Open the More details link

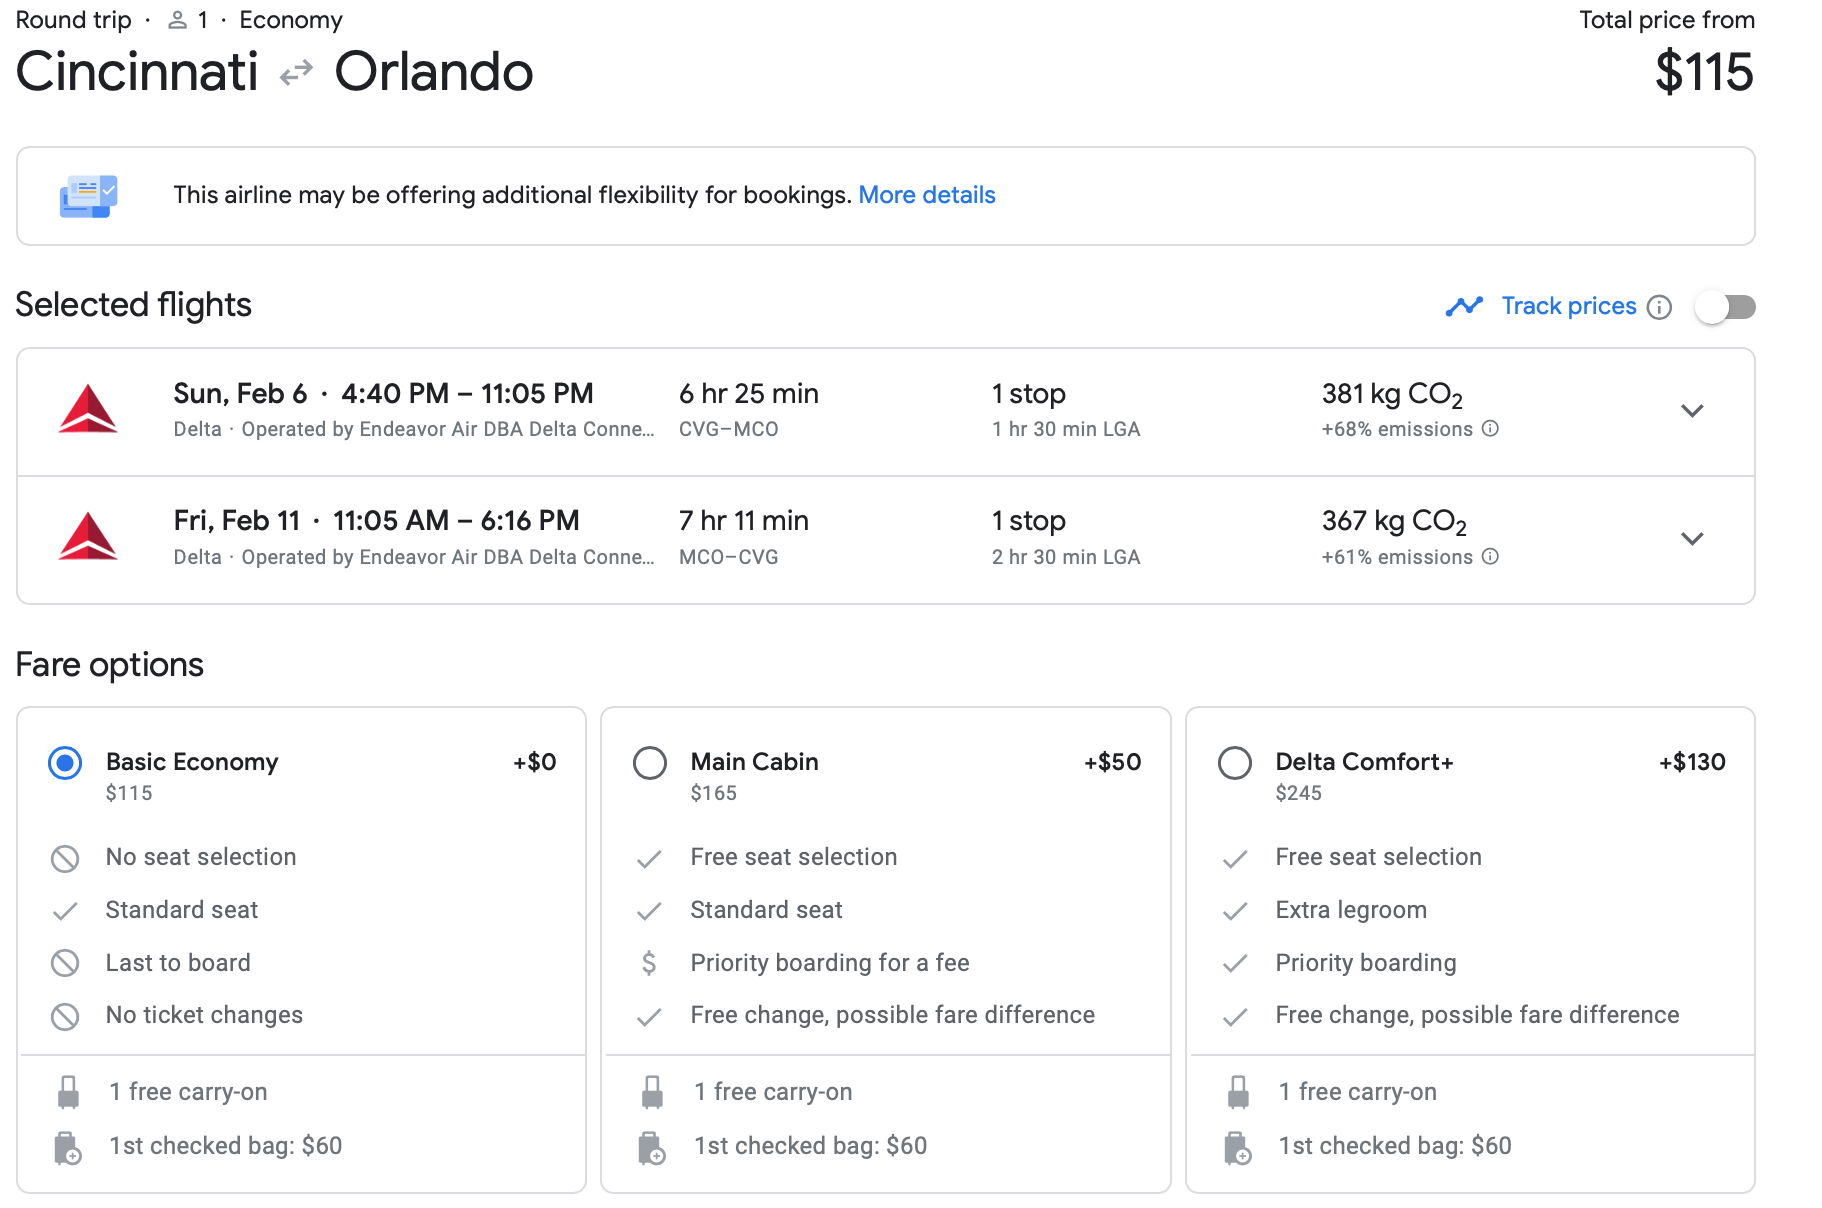[926, 195]
